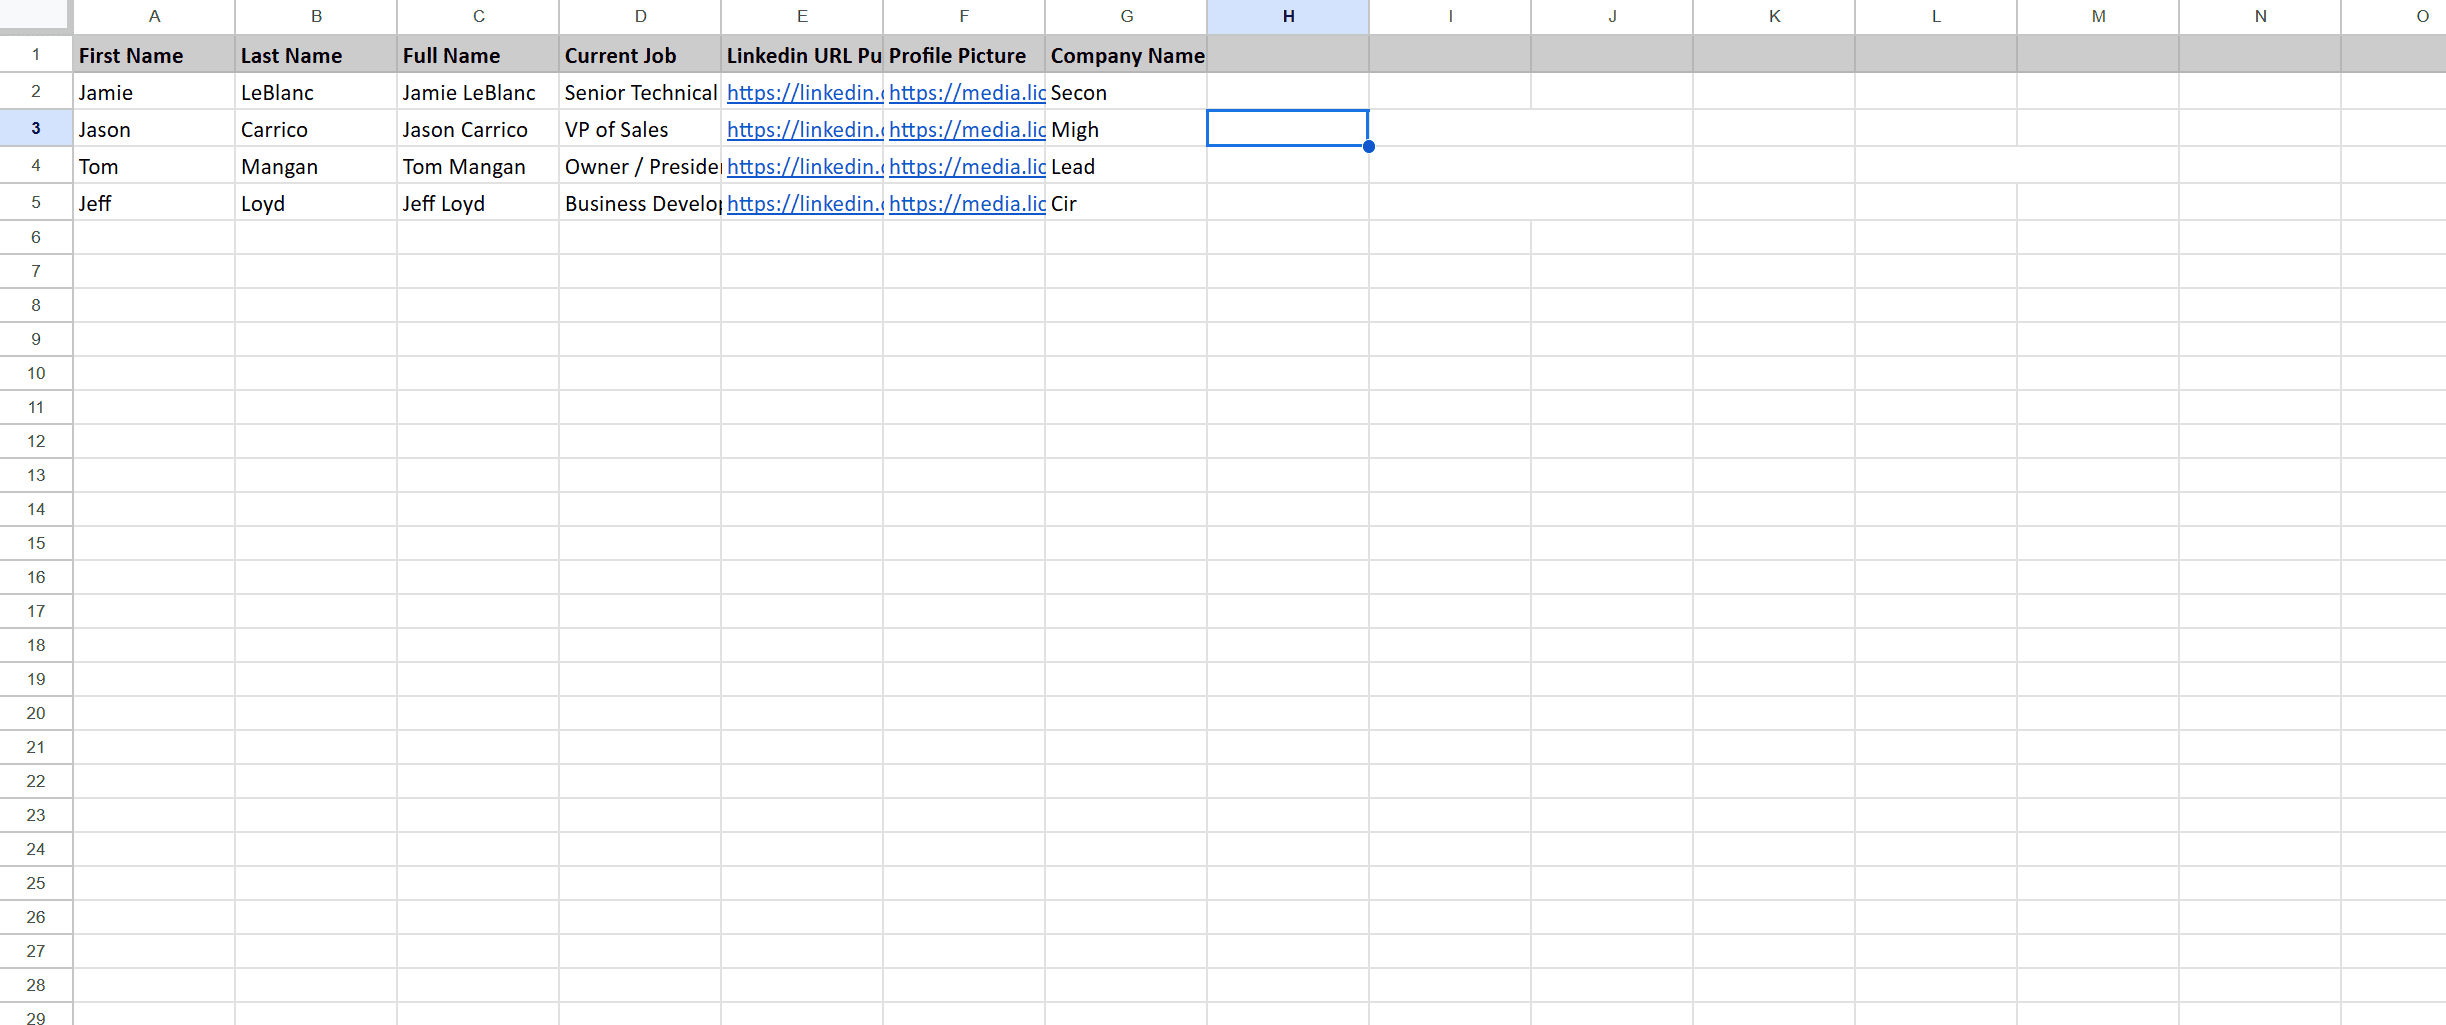Click the 'Owner / President' job cell
Image resolution: width=2446 pixels, height=1025 pixels.
point(640,167)
